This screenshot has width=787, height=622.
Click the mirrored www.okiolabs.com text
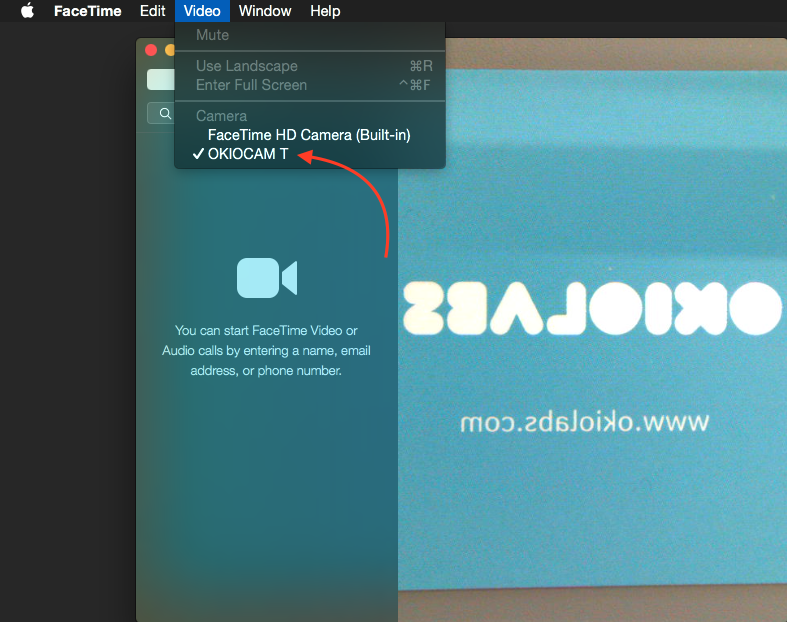585,423
